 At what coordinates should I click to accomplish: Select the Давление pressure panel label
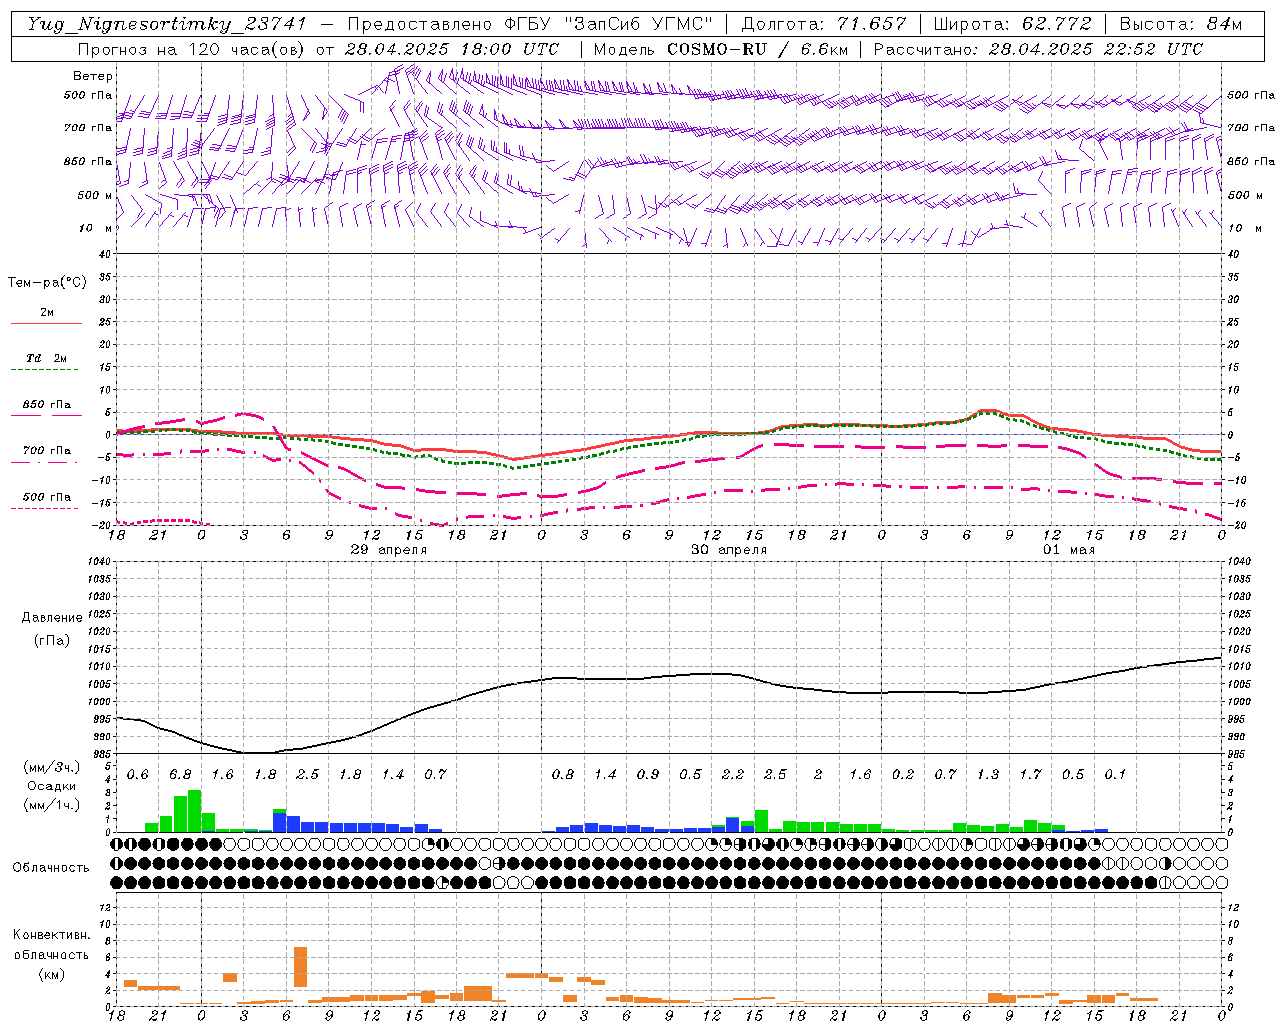51,618
